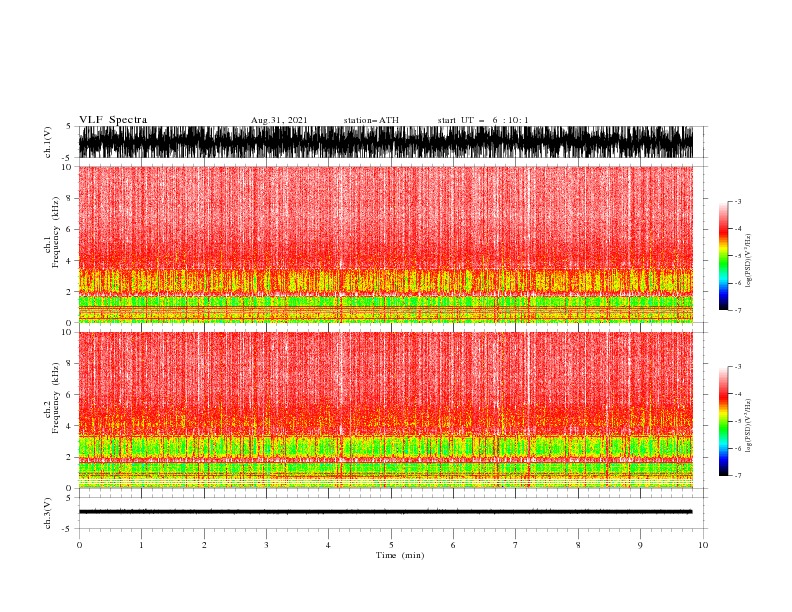Click the time axis tick label "3"

(266, 545)
